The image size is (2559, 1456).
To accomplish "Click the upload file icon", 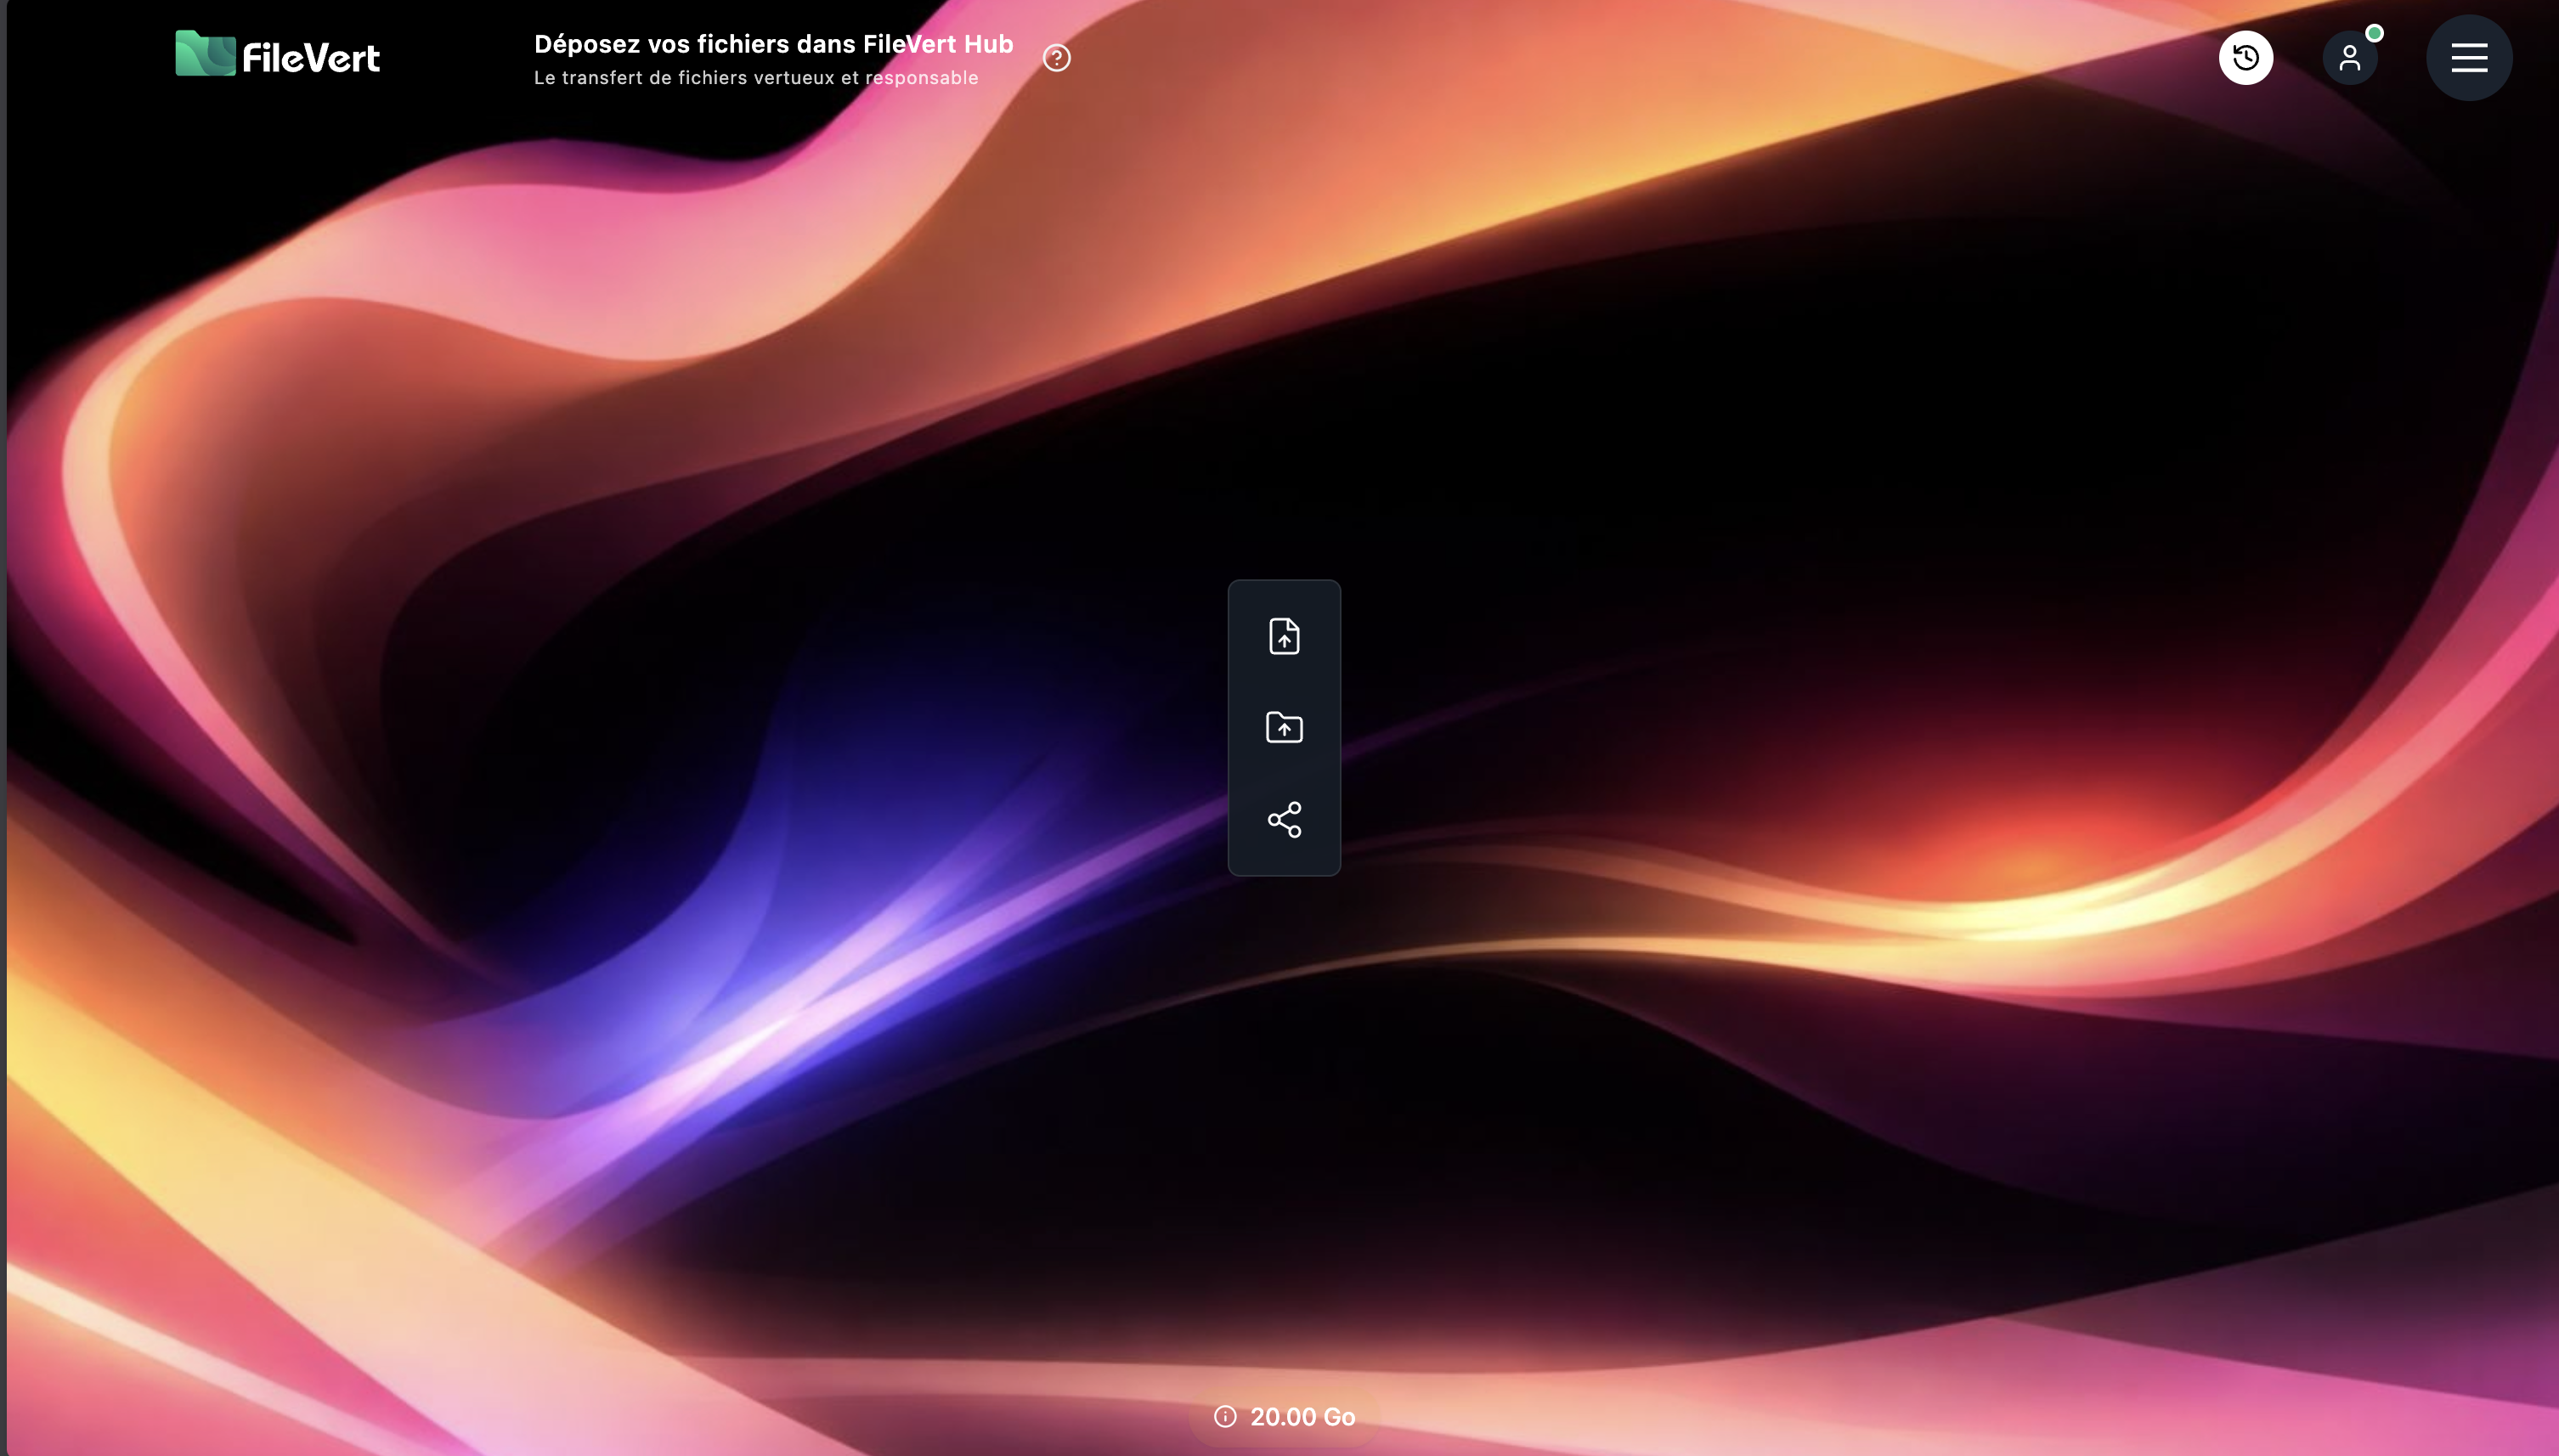I will coord(1284,636).
